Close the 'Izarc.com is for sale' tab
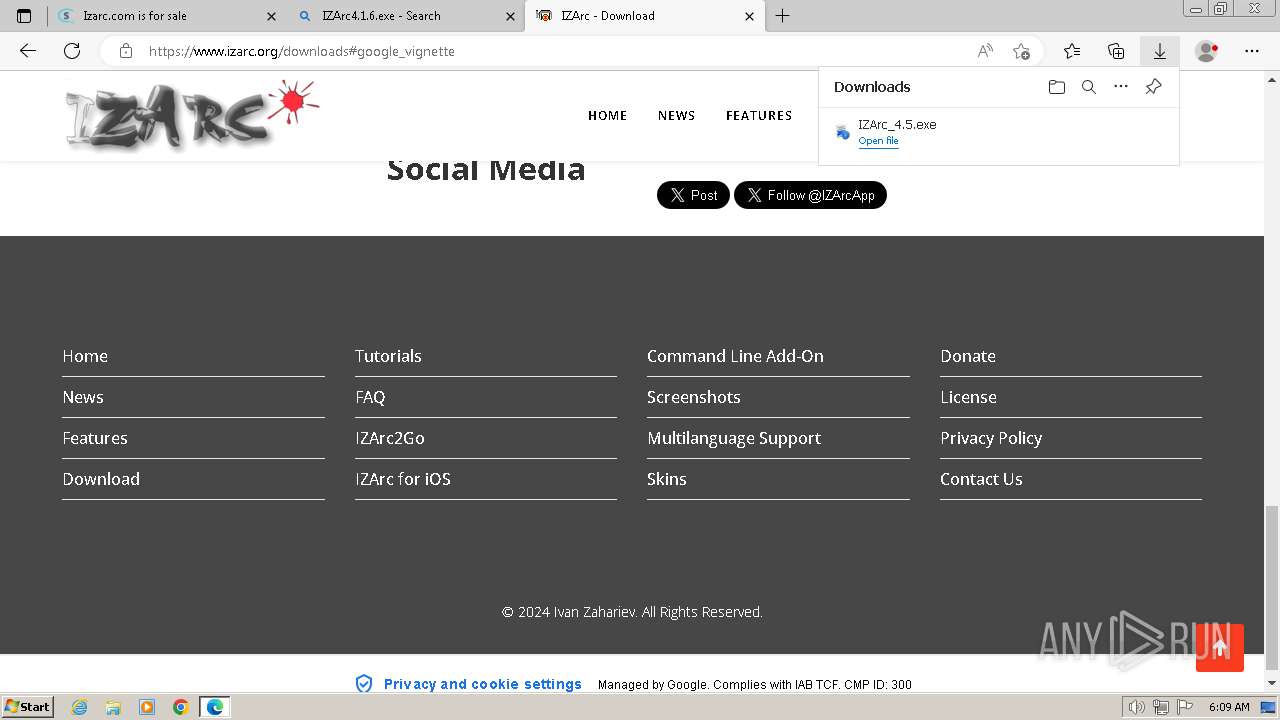1280x720 pixels. pyautogui.click(x=271, y=16)
